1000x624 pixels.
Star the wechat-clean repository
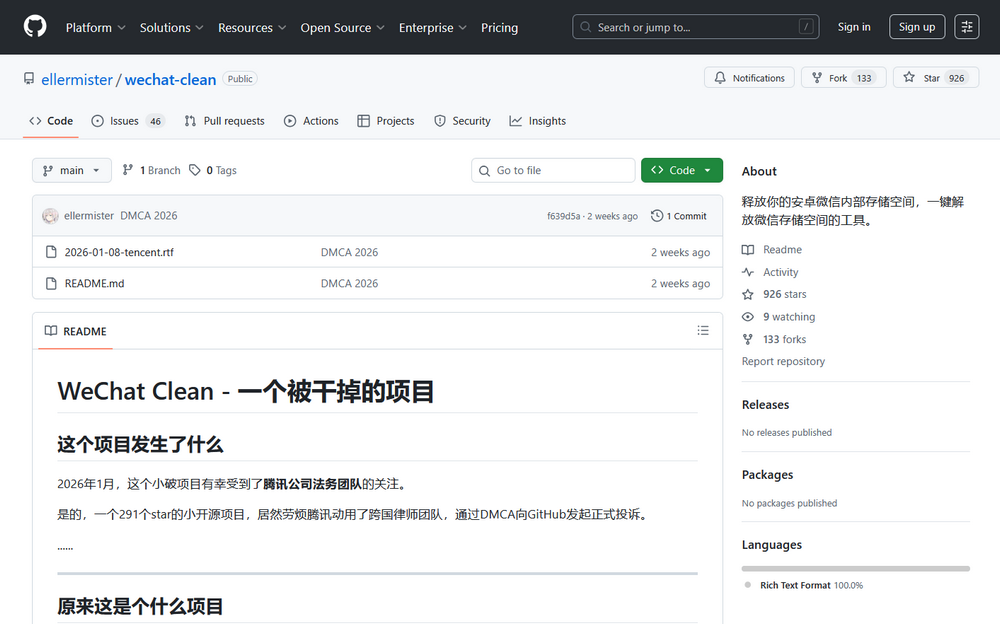[x=930, y=77]
